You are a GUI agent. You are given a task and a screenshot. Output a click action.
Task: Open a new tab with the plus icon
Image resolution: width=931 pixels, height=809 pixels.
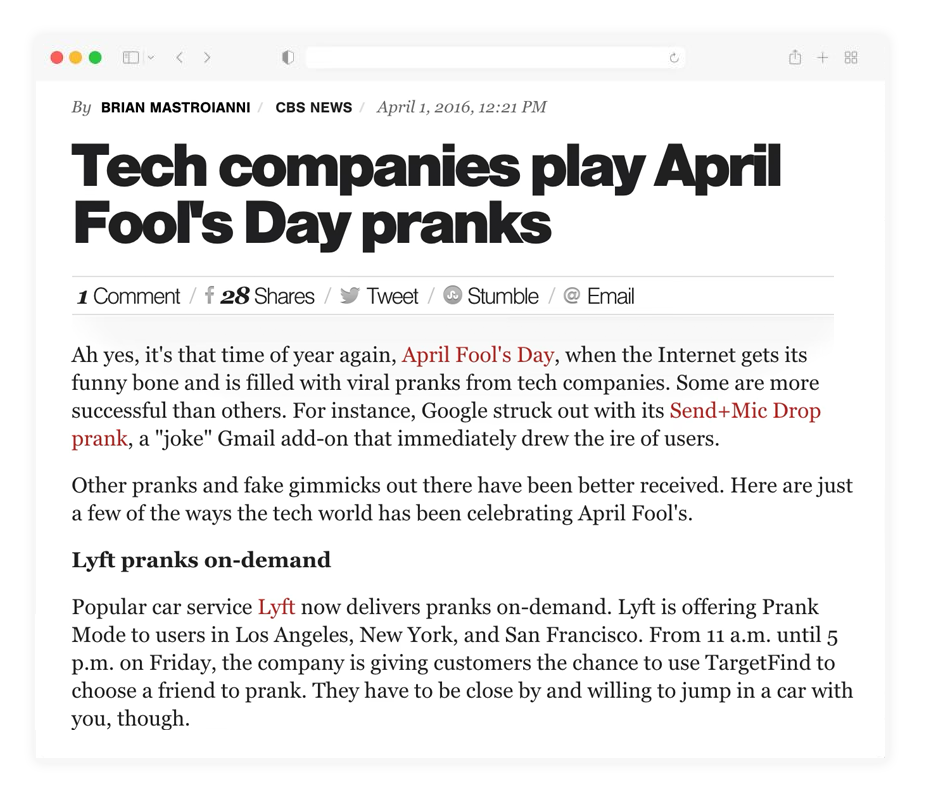click(x=823, y=57)
